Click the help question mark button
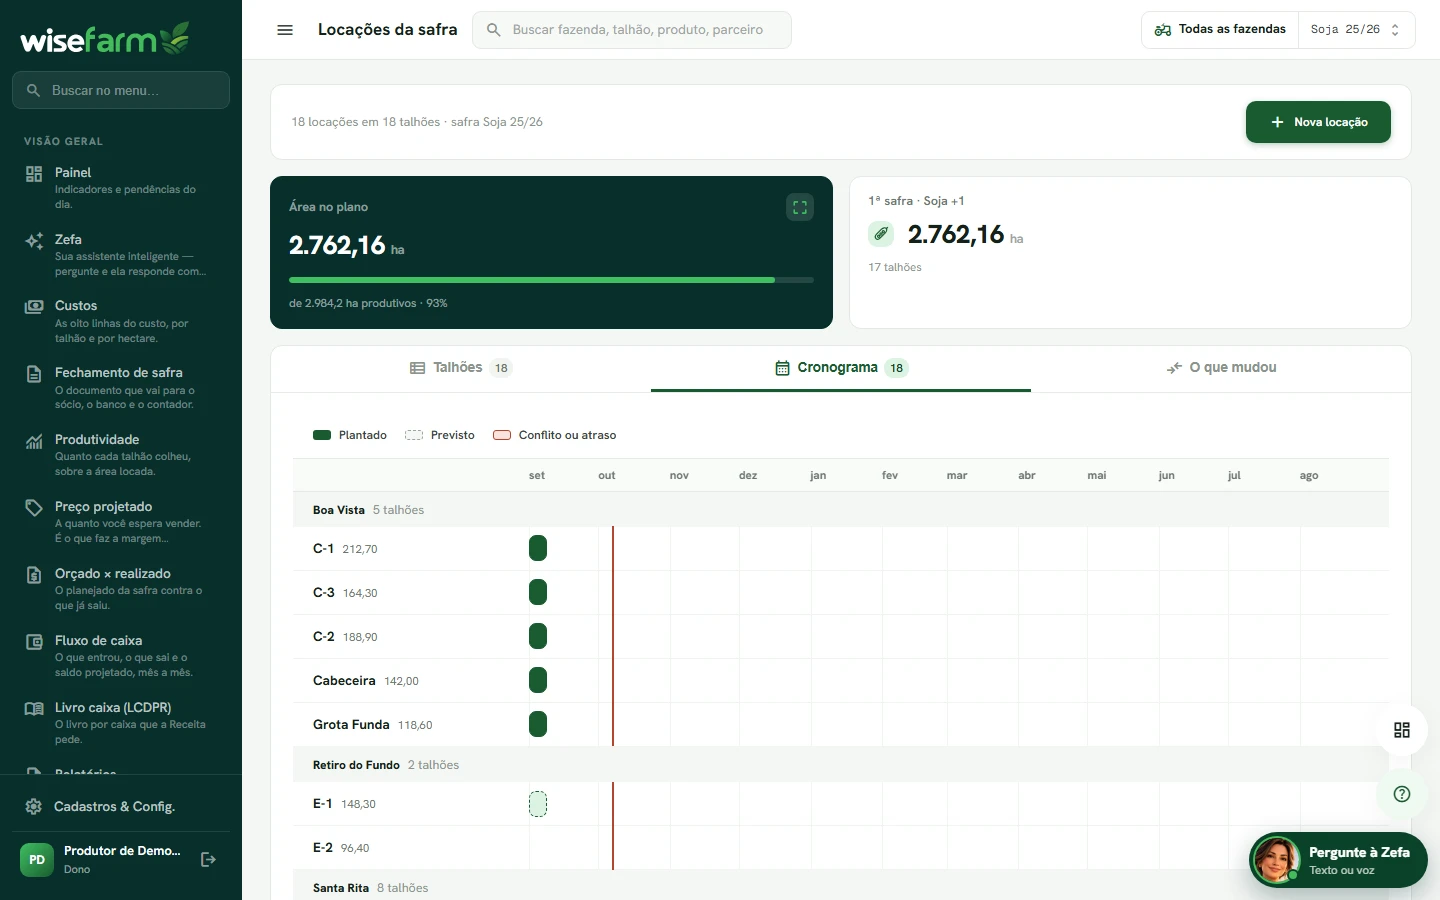The width and height of the screenshot is (1440, 900). pyautogui.click(x=1402, y=794)
